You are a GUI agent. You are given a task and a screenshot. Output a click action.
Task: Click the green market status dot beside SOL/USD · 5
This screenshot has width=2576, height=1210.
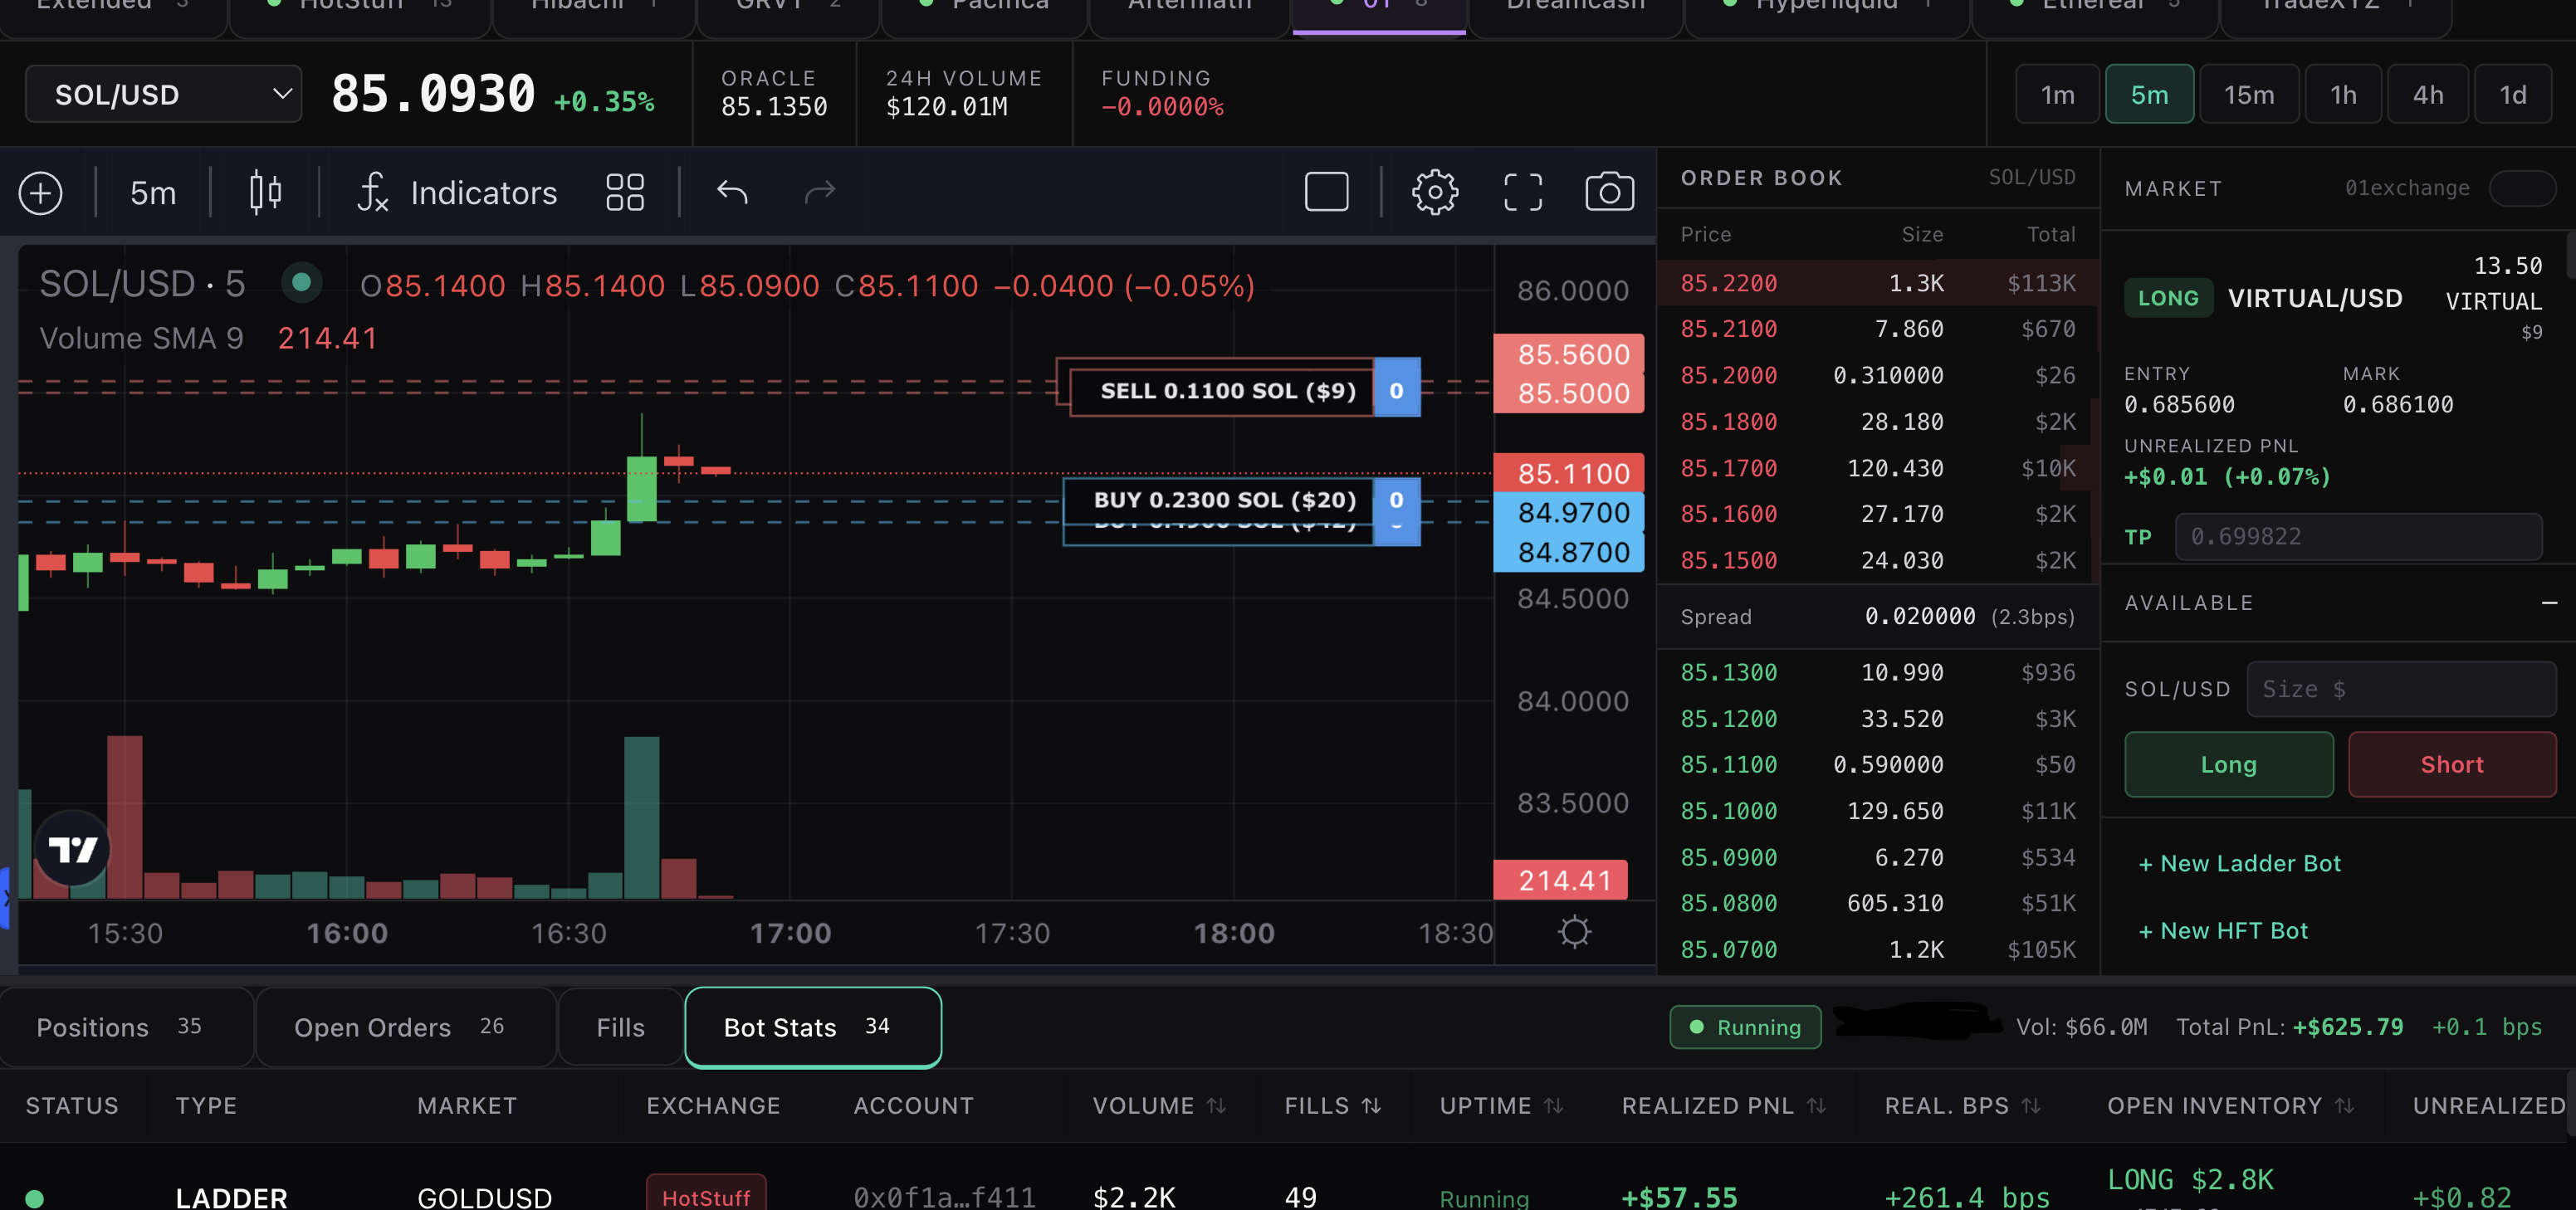[301, 283]
